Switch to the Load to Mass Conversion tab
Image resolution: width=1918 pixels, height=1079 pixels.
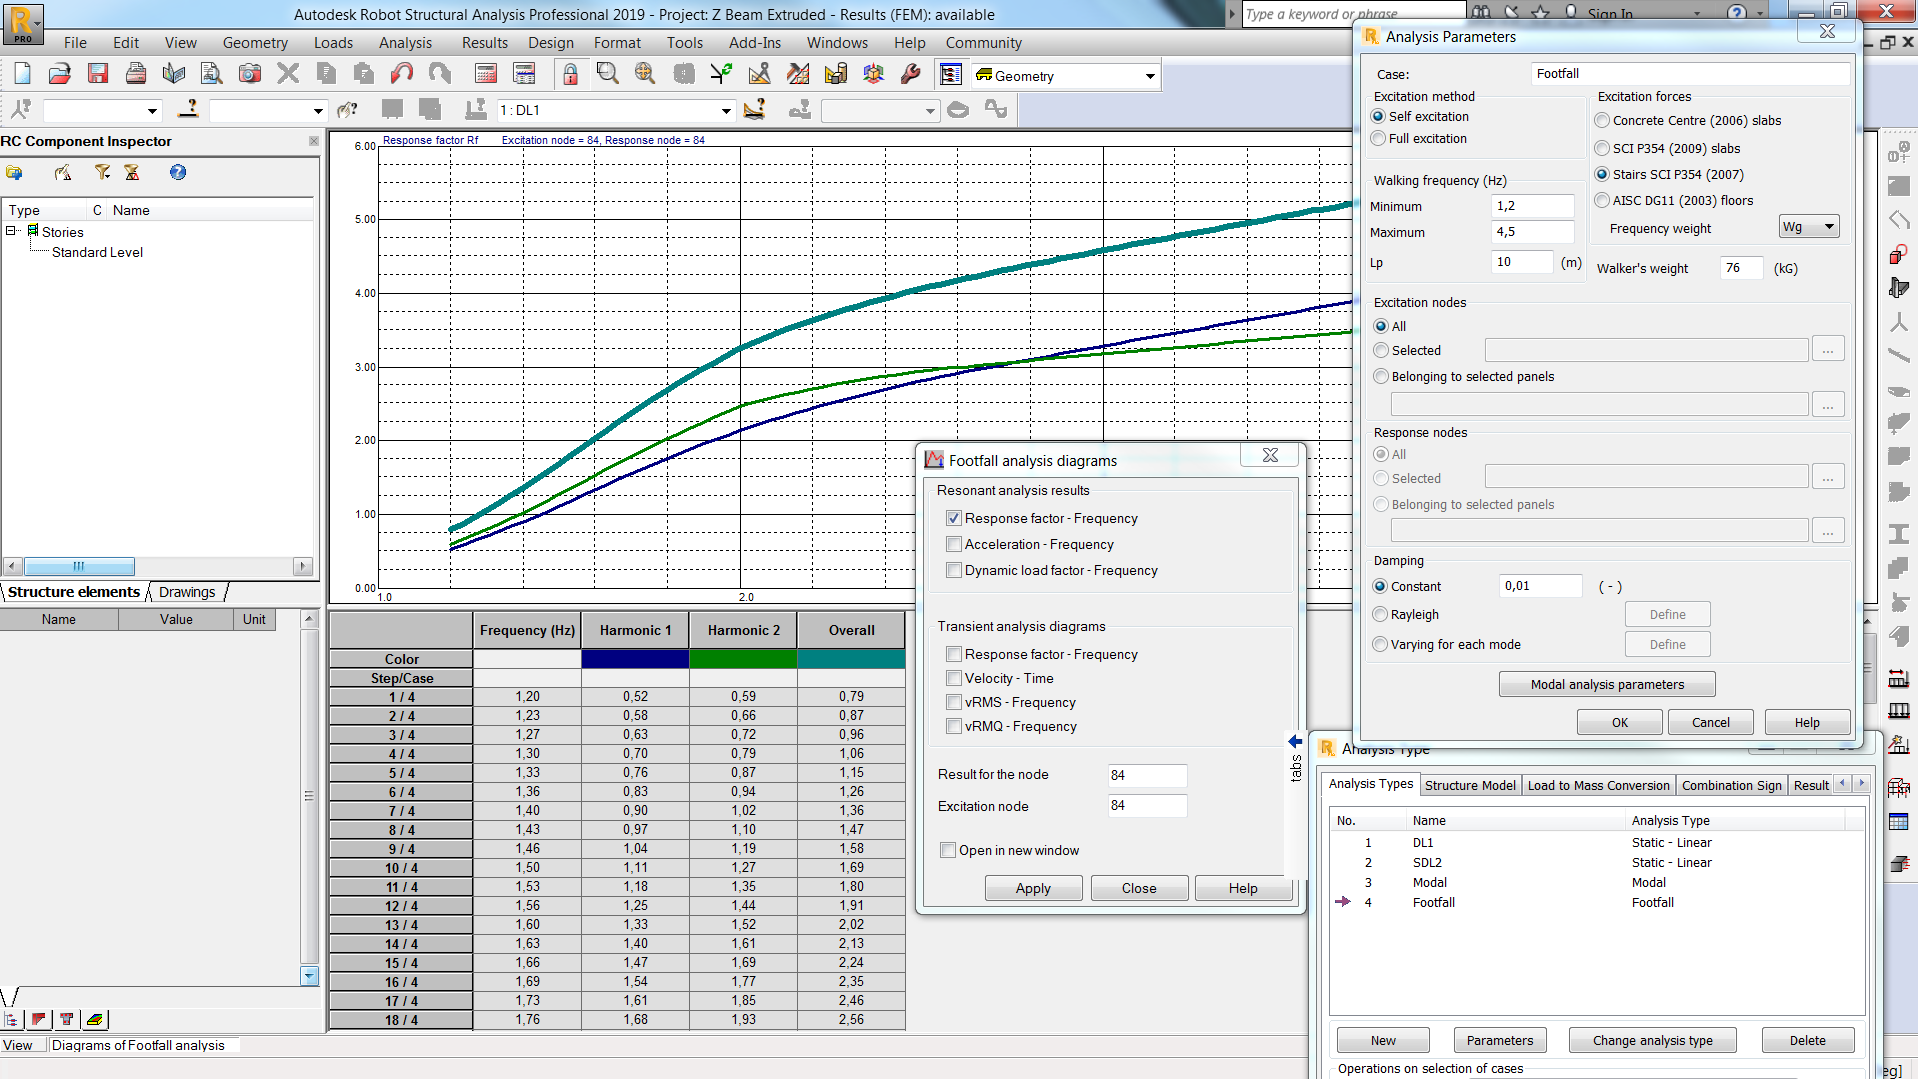click(1598, 786)
